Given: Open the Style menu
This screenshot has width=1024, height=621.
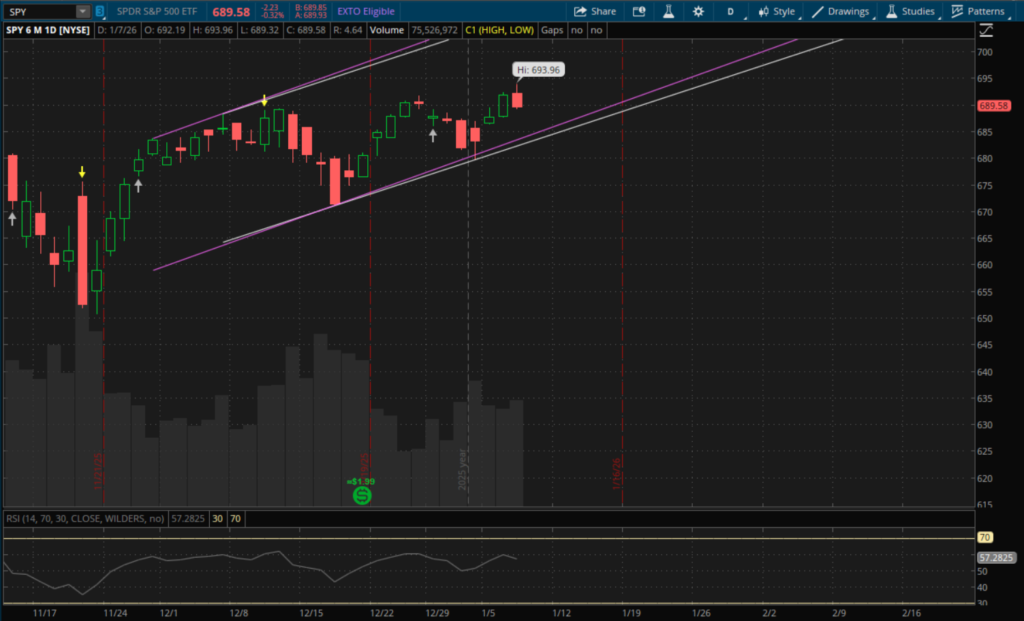Looking at the screenshot, I should click(777, 11).
